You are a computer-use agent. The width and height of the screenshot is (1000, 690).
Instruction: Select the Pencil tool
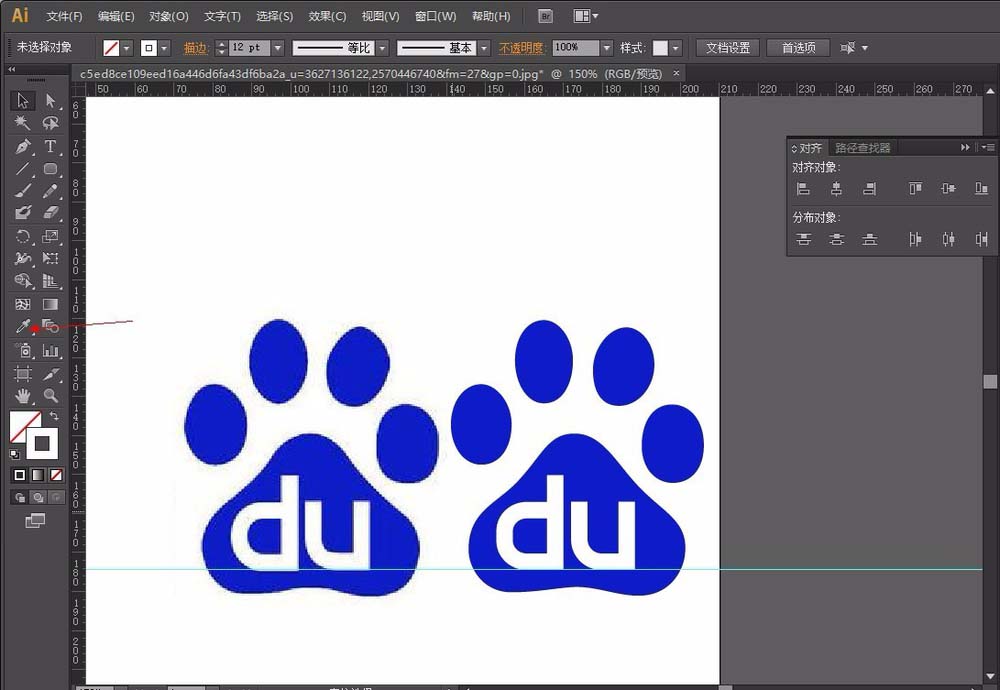(x=50, y=191)
